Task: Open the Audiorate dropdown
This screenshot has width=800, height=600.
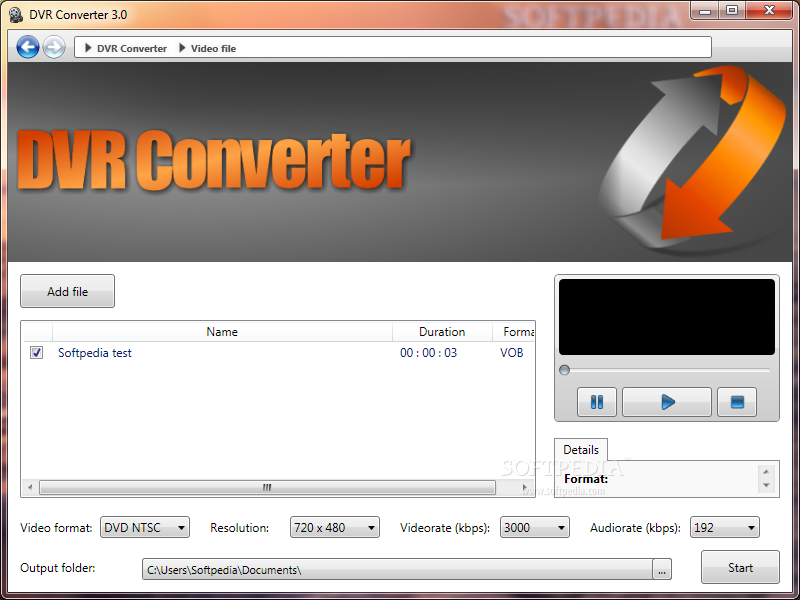Action: 724,527
